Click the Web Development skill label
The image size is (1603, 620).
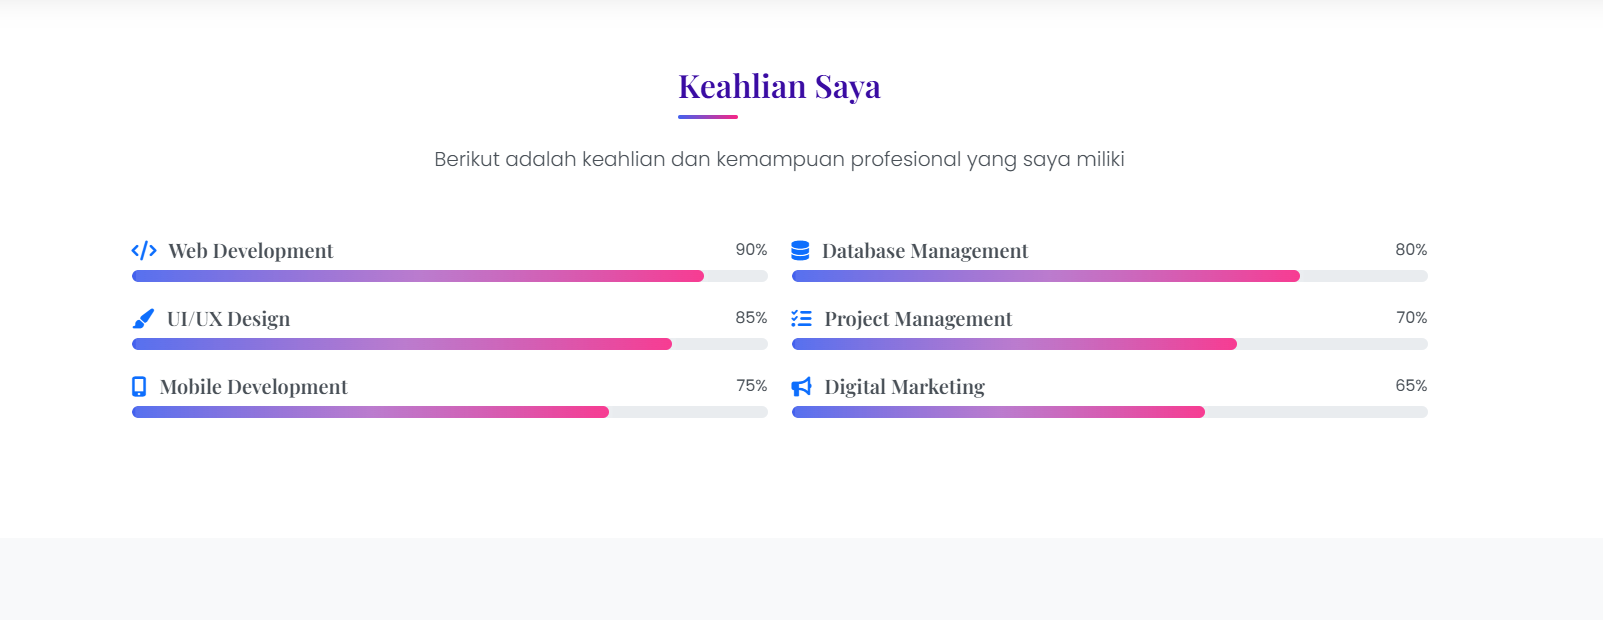[250, 251]
